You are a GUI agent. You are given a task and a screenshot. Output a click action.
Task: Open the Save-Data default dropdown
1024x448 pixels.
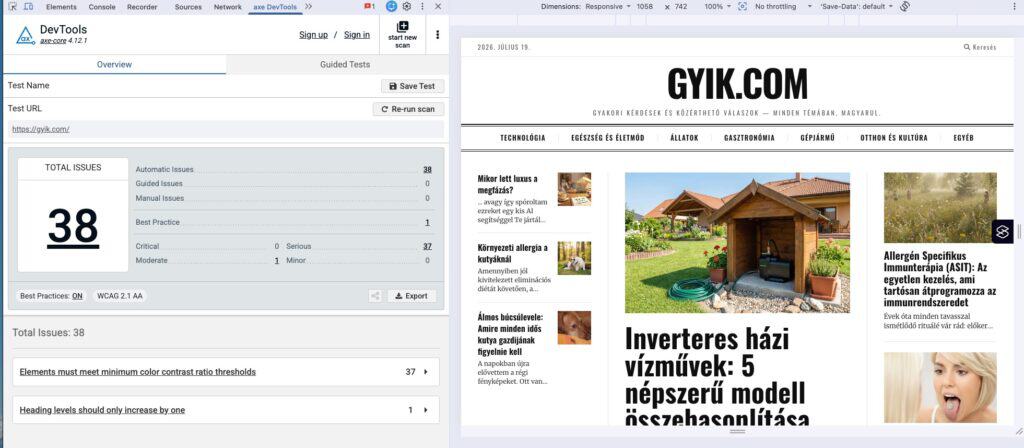tap(856, 7)
